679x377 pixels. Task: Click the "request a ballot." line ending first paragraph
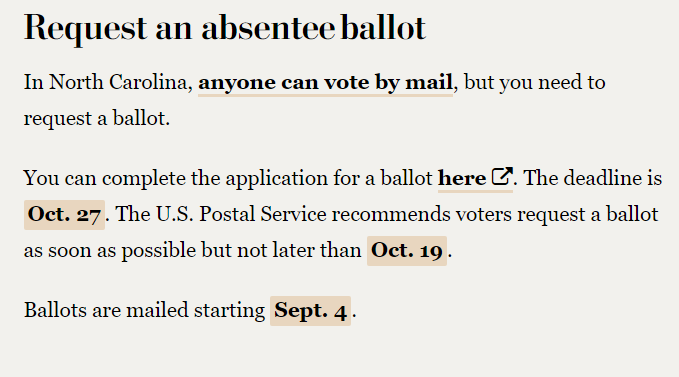(x=97, y=119)
